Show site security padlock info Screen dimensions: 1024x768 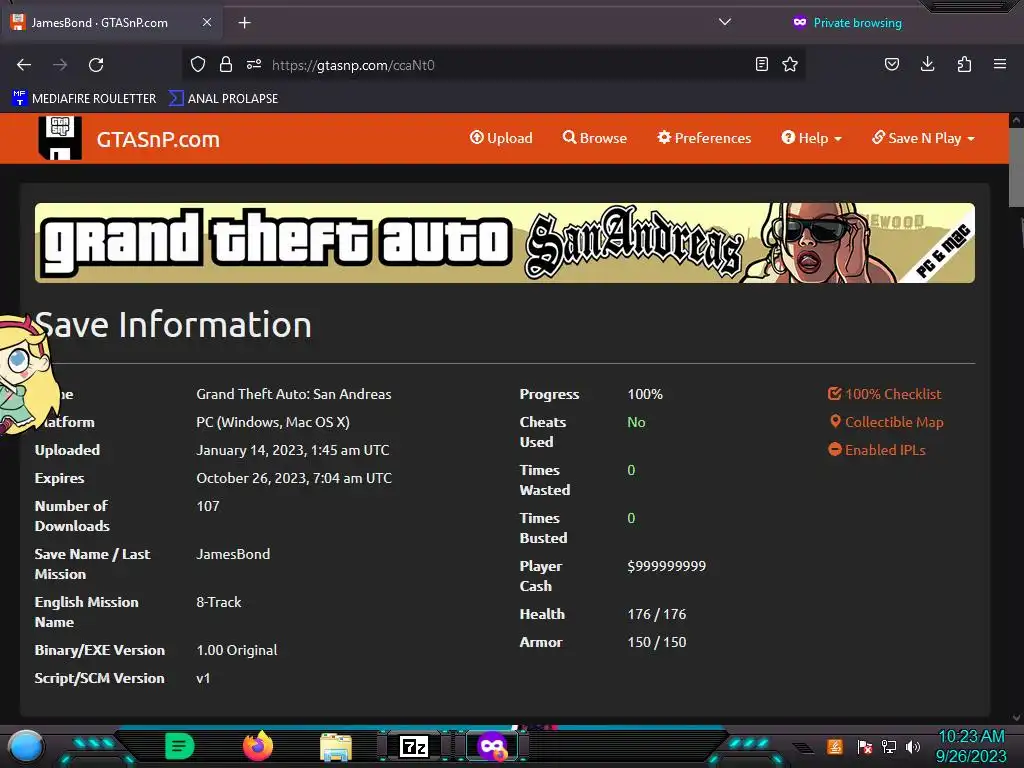[226, 65]
